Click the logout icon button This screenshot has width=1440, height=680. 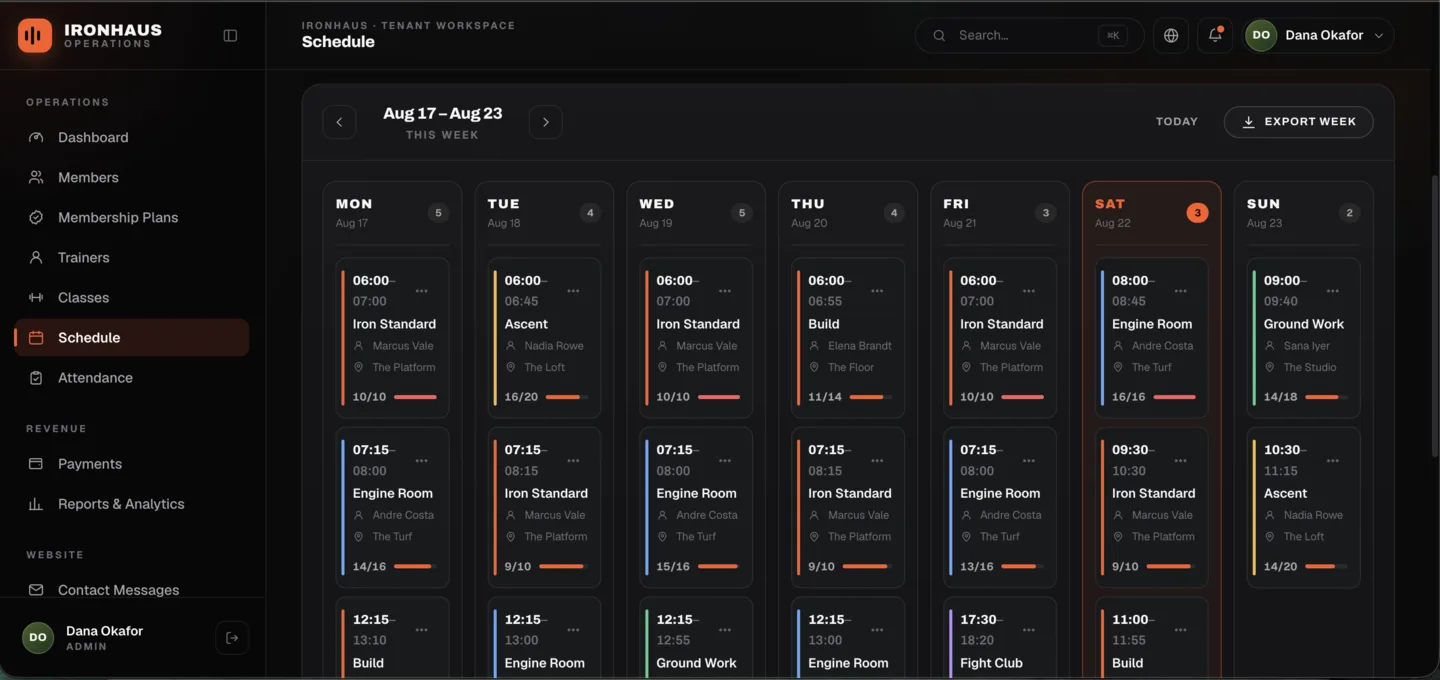232,638
